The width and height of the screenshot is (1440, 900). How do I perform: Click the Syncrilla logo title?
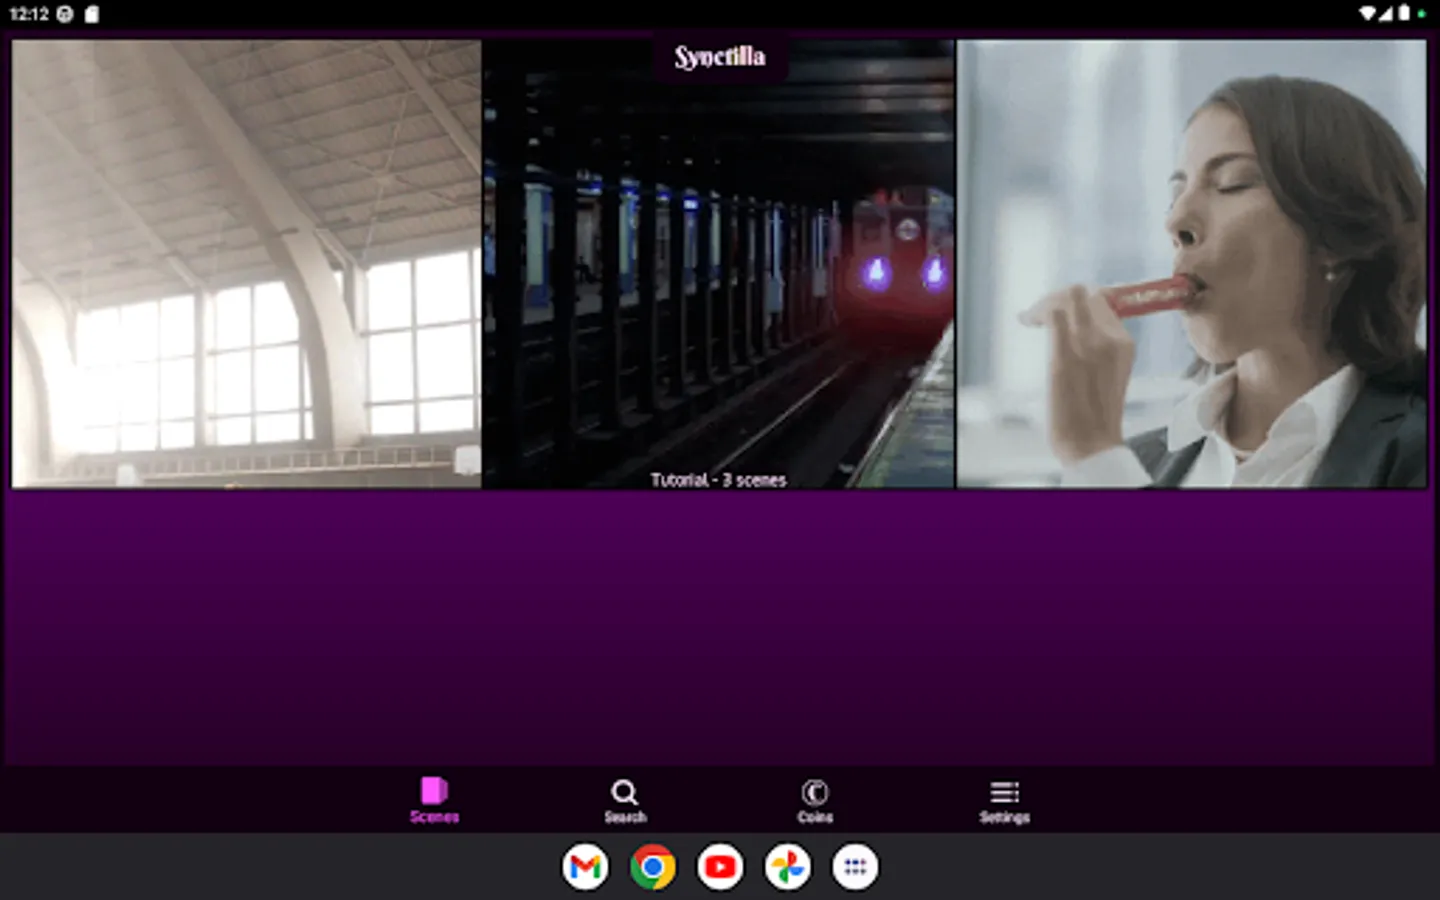click(720, 57)
